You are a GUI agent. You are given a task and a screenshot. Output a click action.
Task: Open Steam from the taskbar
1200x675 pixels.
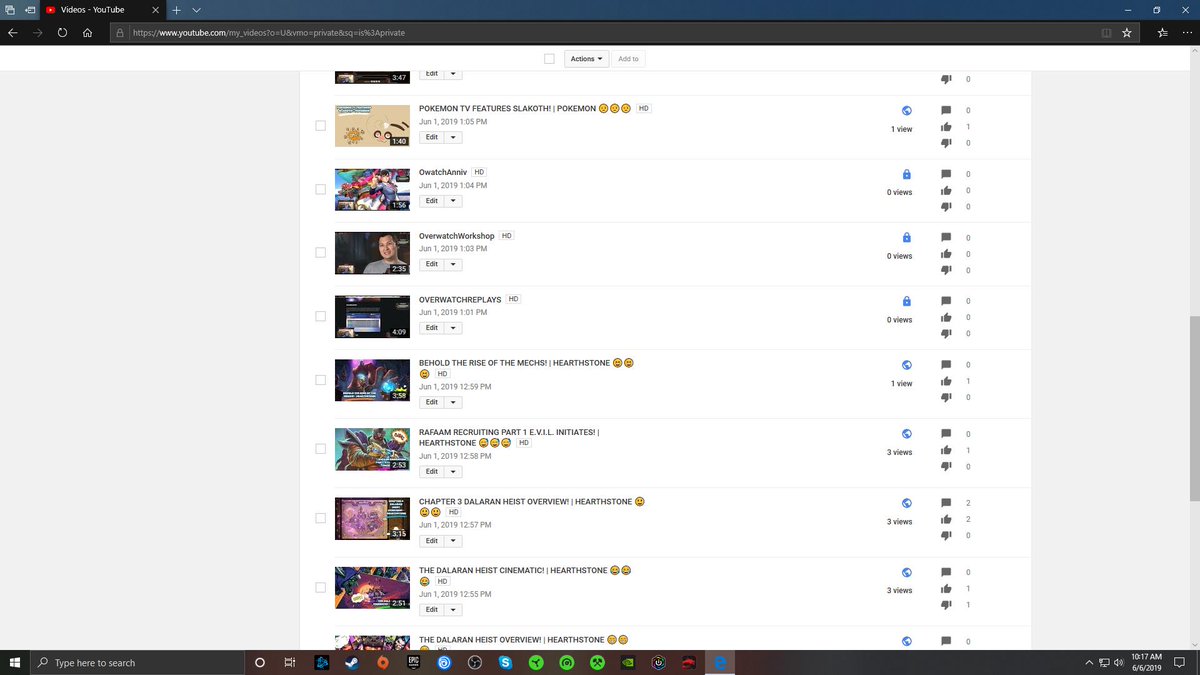[x=352, y=662]
